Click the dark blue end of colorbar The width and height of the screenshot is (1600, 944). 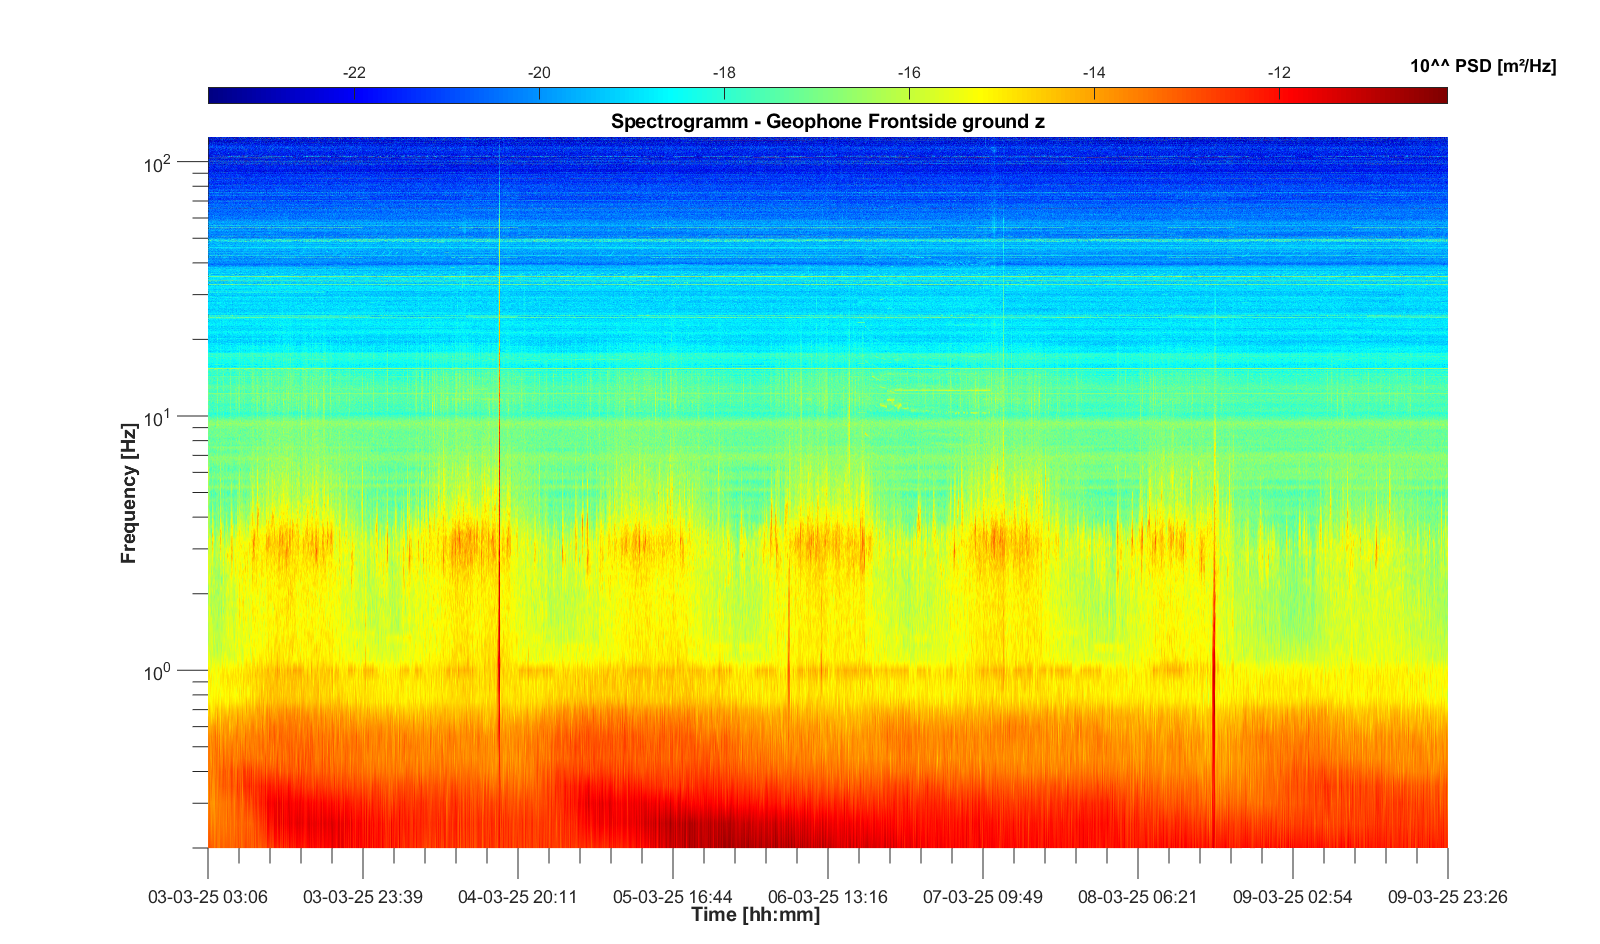pyautogui.click(x=217, y=95)
